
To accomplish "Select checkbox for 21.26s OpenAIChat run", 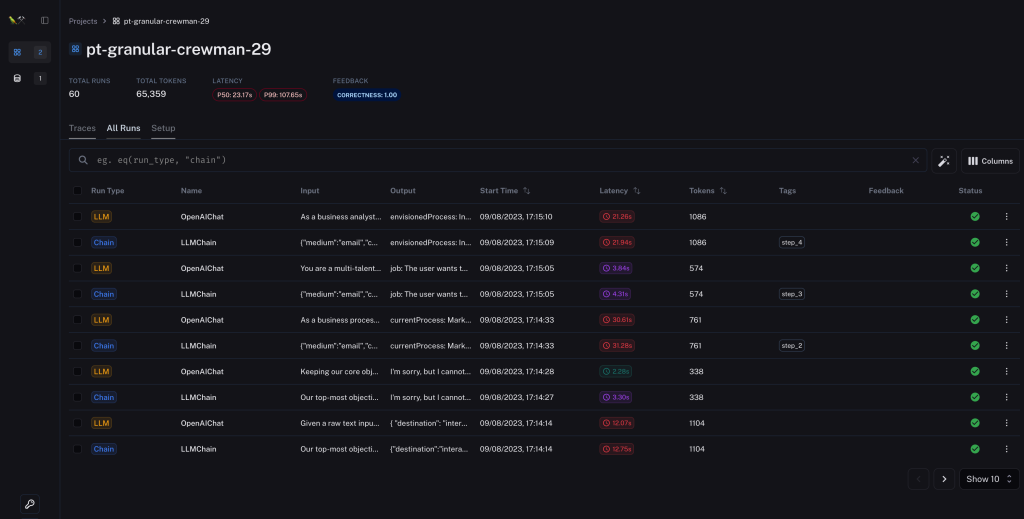I will click(x=77, y=216).
